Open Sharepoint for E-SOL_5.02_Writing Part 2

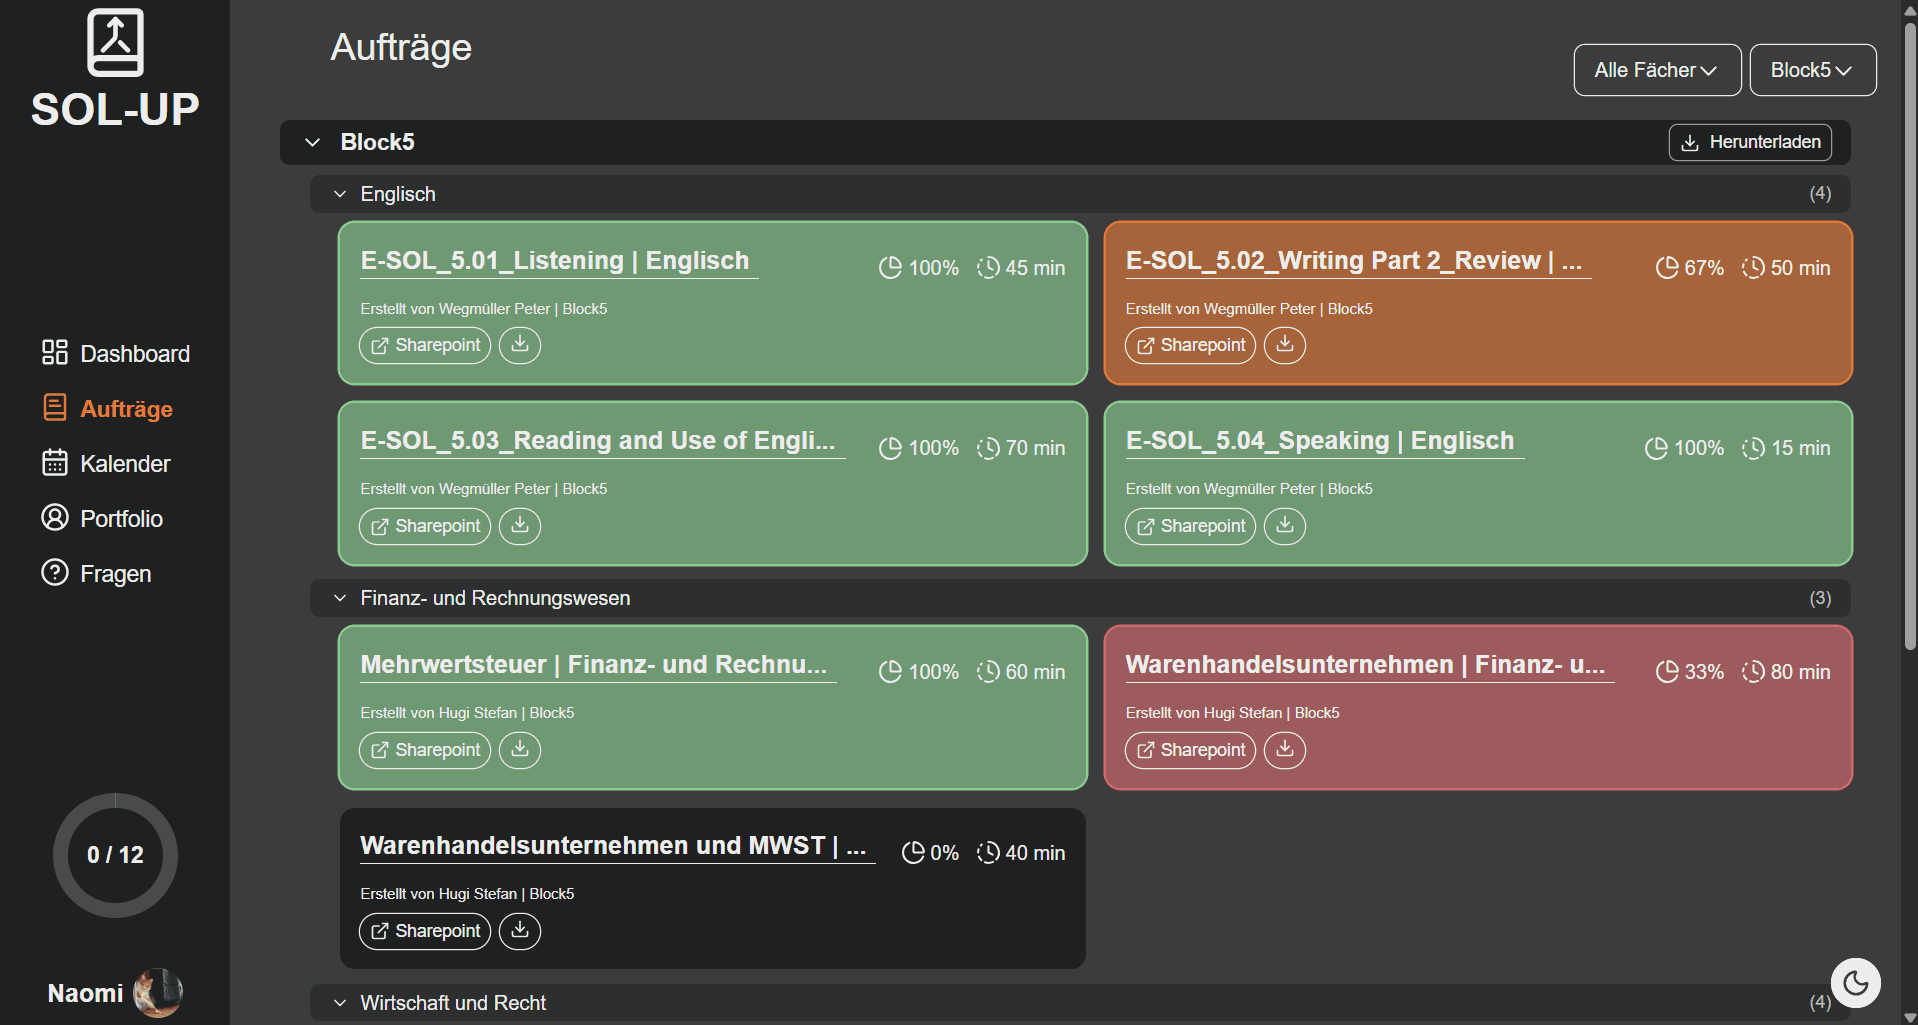1190,345
